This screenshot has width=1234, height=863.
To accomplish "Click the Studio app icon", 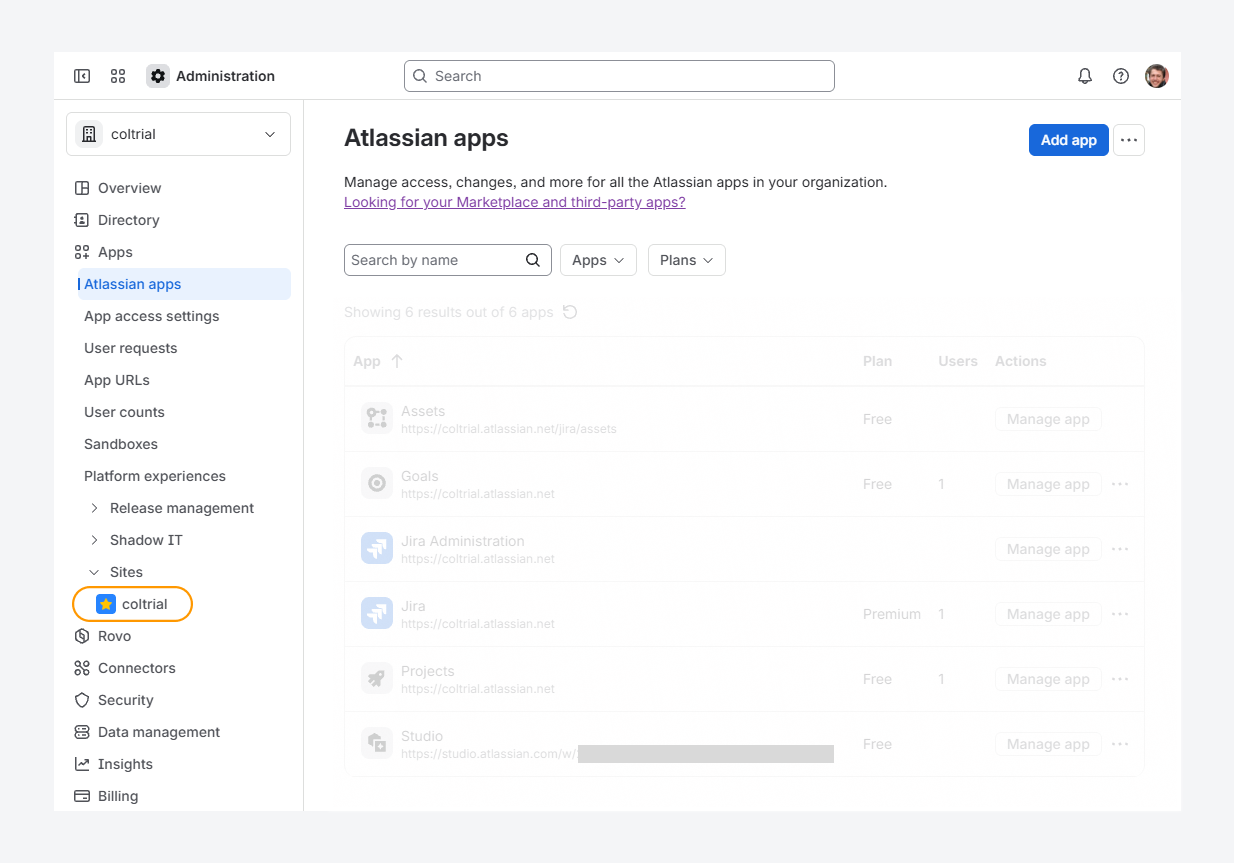I will pos(377,744).
